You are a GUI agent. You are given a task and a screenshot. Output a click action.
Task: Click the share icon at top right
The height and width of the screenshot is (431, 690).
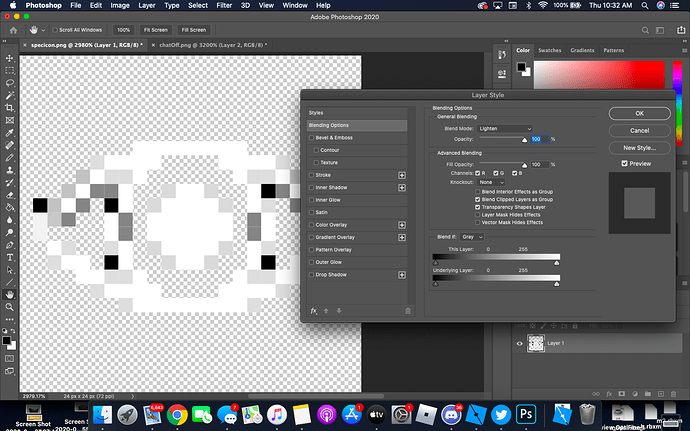pyautogui.click(x=681, y=30)
